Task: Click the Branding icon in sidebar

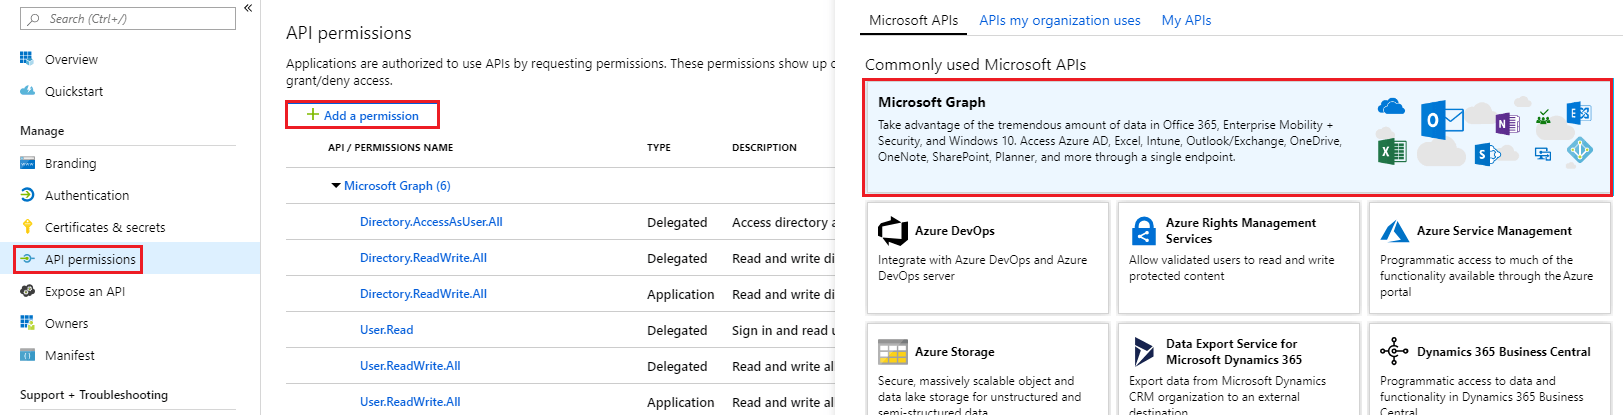Action: pyautogui.click(x=27, y=163)
